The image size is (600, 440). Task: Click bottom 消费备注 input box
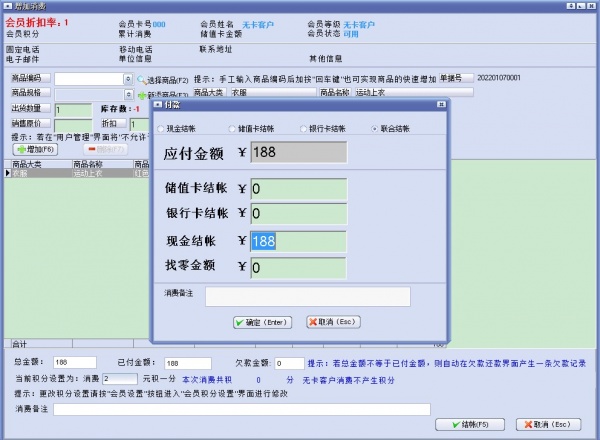pos(242,409)
